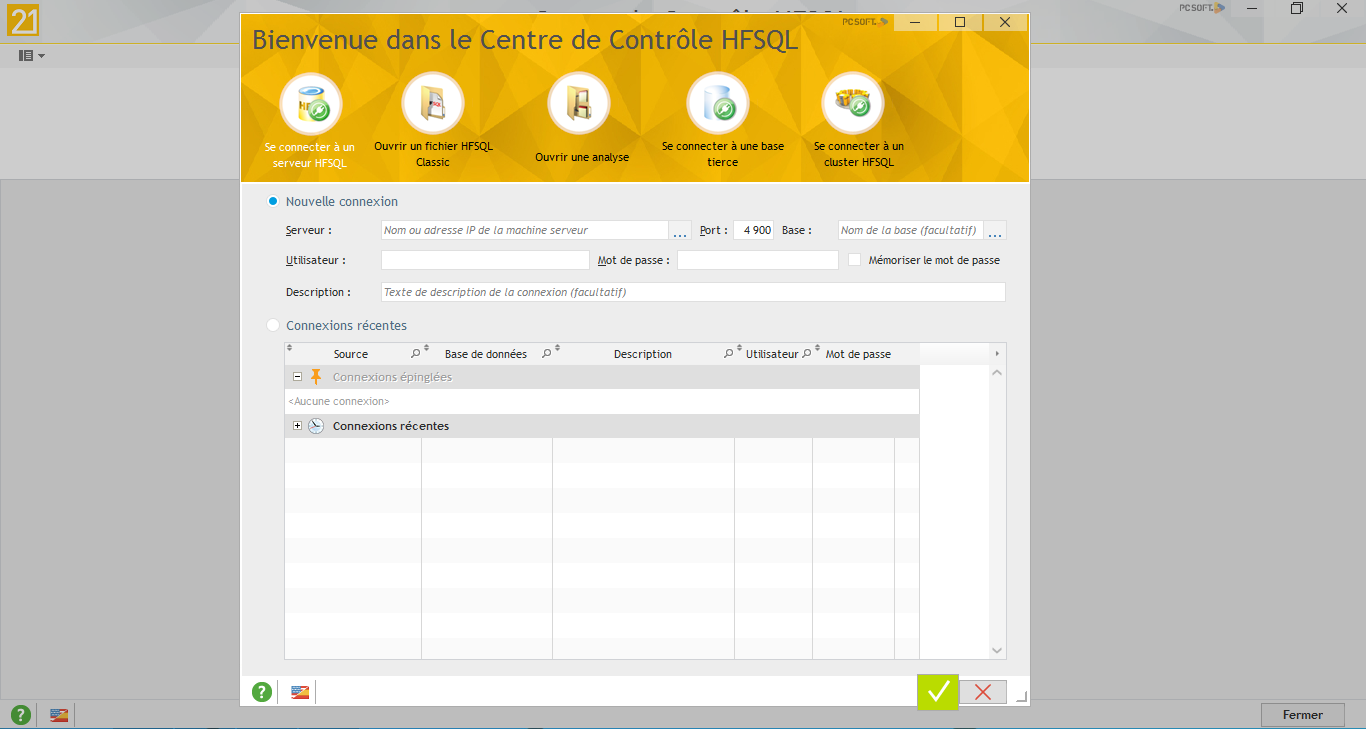Click the 'Fermer' button in the main window
The width and height of the screenshot is (1366, 729).
[1303, 715]
